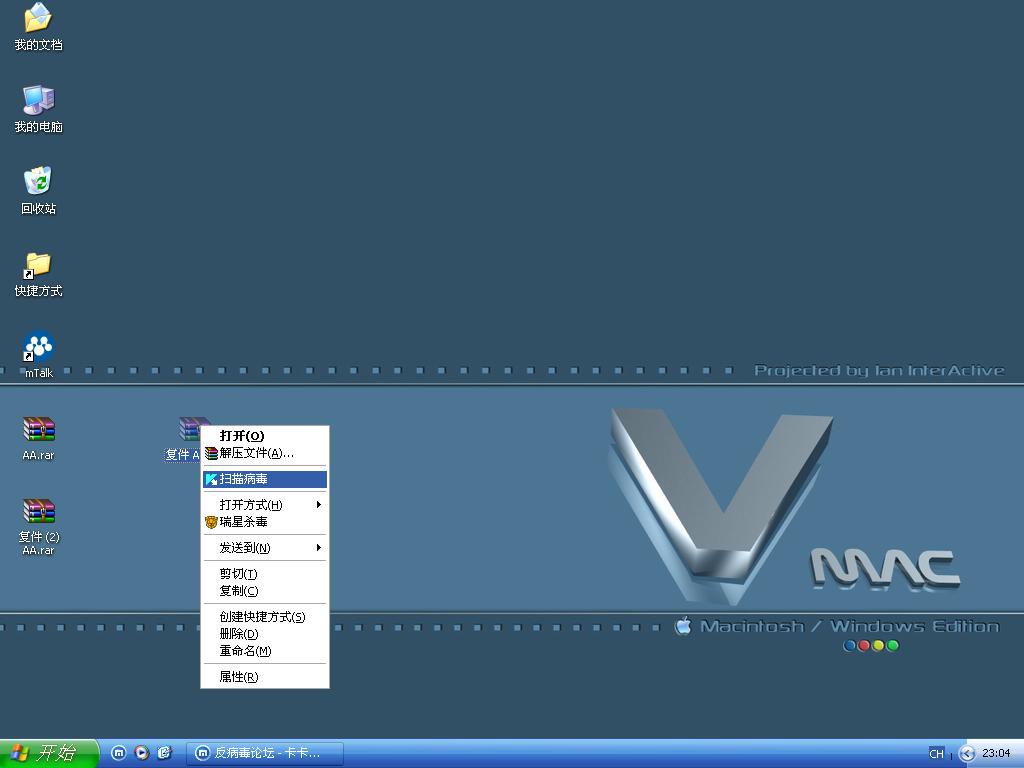The height and width of the screenshot is (768, 1024).
Task: Click the Kaspersky icon beside 扫描病毒
Action: [211, 479]
